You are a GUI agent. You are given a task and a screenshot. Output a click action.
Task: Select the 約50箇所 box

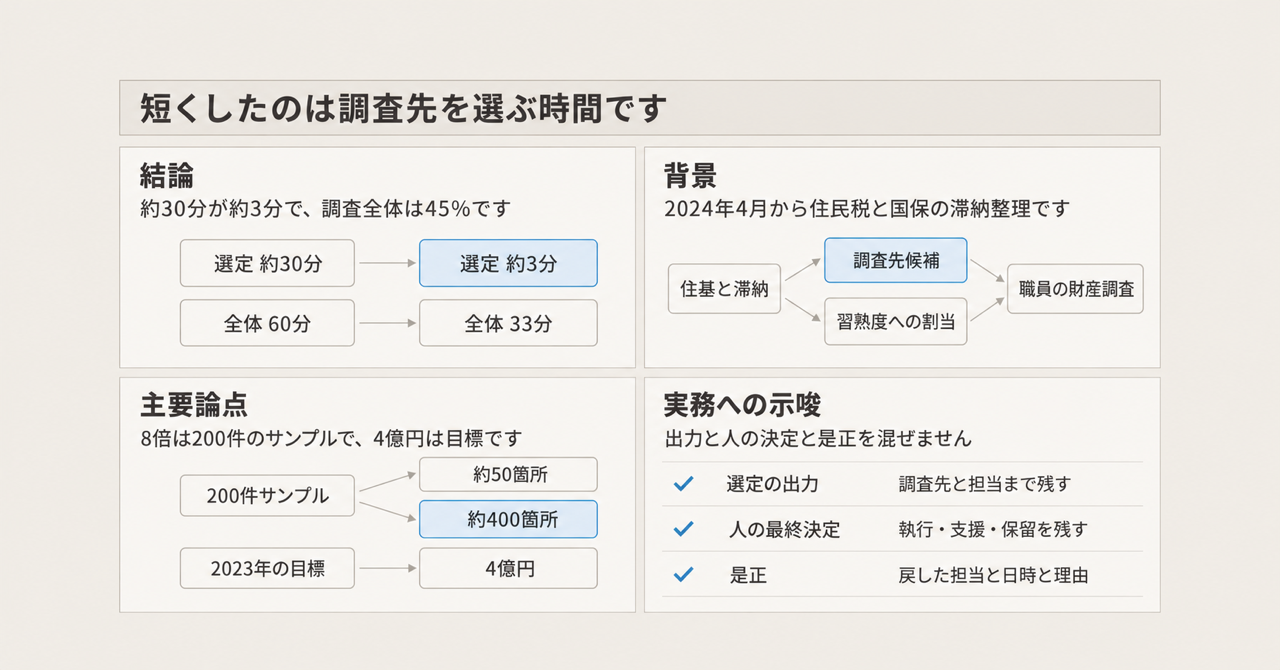coord(508,475)
